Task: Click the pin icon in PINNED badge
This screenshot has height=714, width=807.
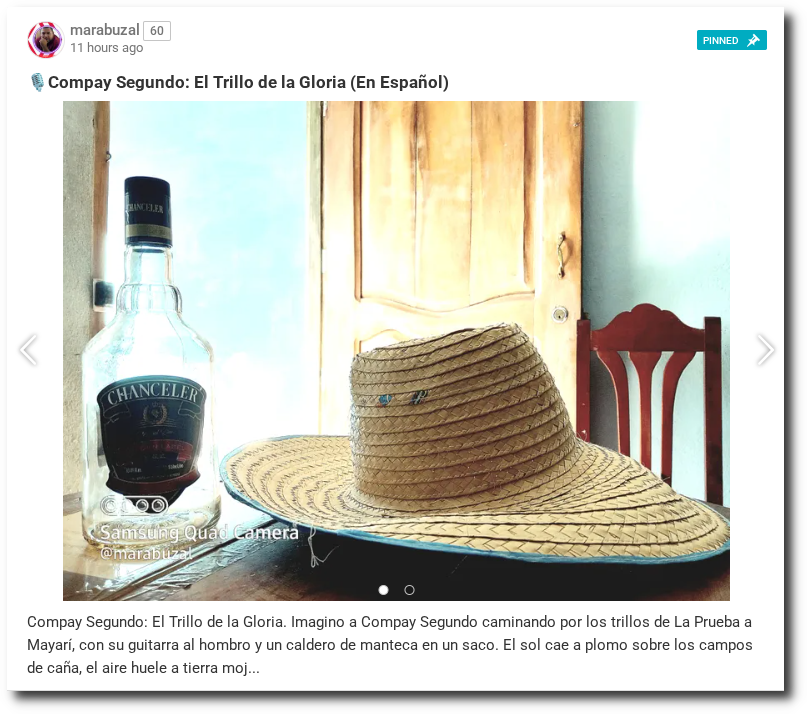Action: click(x=753, y=40)
